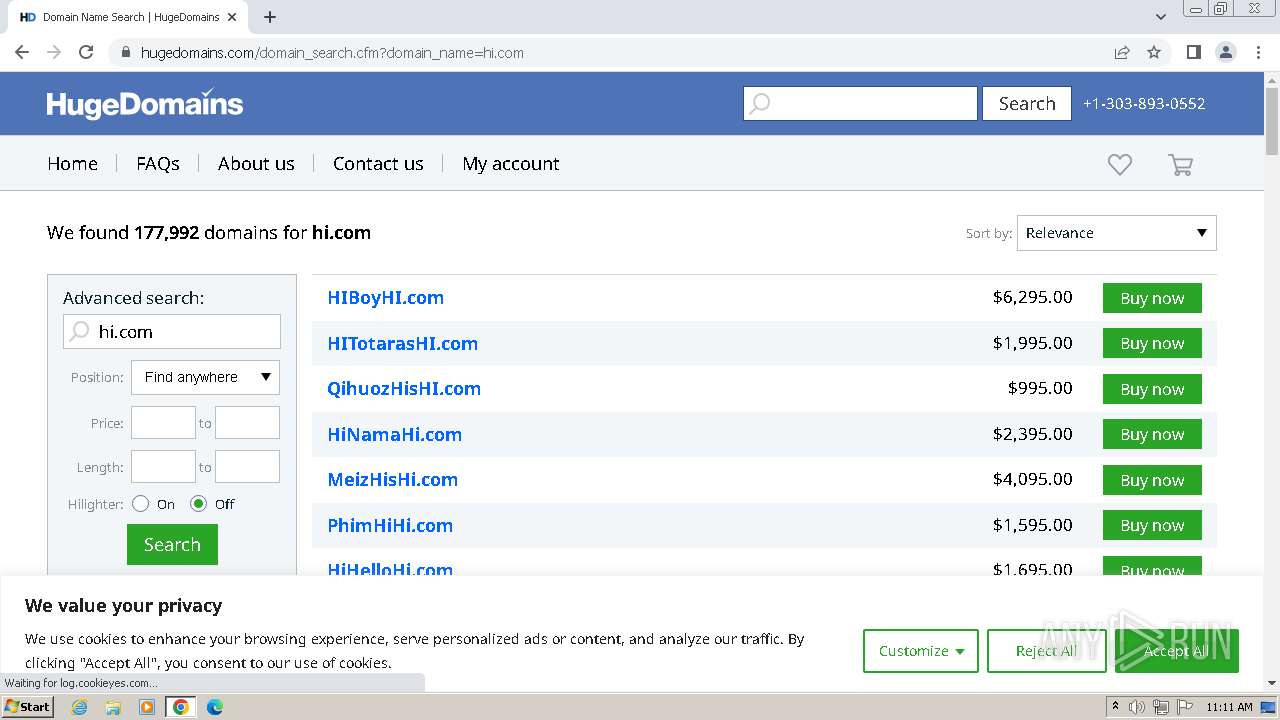Set the Hilighter to Off
Screen dimensions: 1280x720
(198, 504)
